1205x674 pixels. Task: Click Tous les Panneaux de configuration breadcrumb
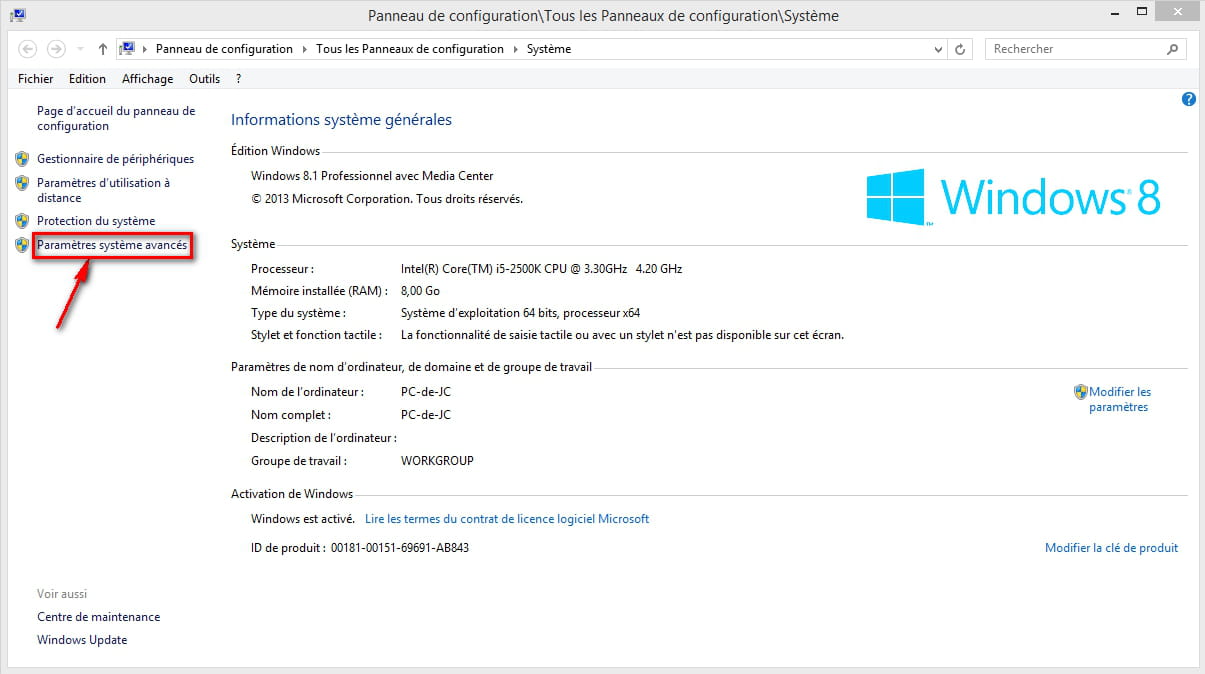pyautogui.click(x=410, y=49)
